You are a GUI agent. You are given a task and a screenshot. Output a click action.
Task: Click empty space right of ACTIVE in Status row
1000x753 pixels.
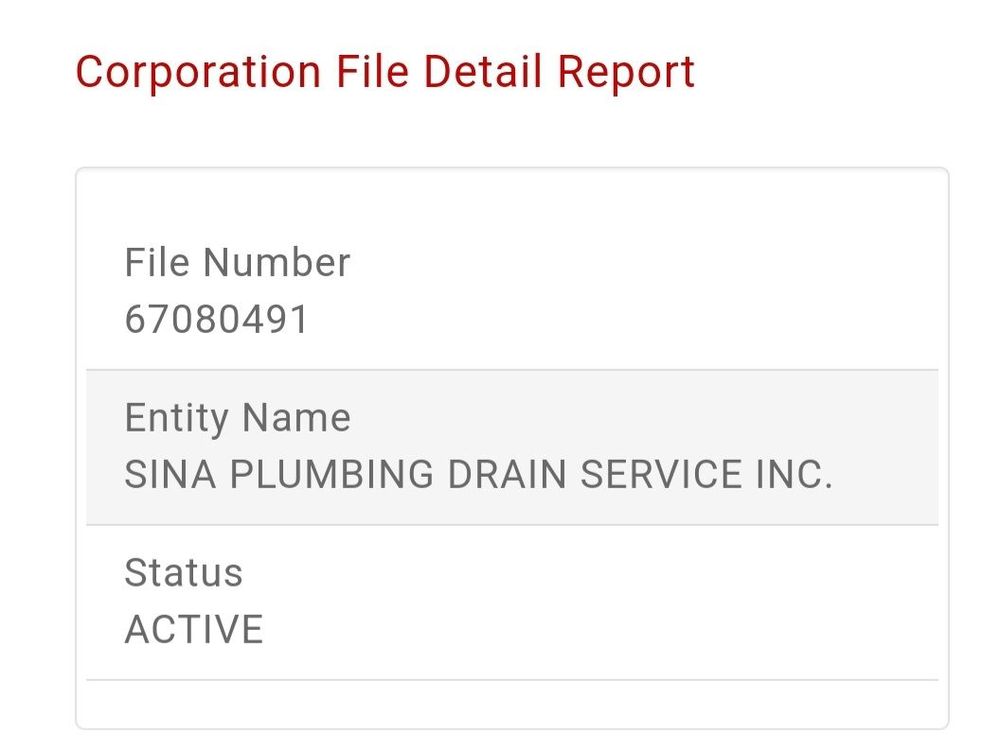click(x=600, y=630)
